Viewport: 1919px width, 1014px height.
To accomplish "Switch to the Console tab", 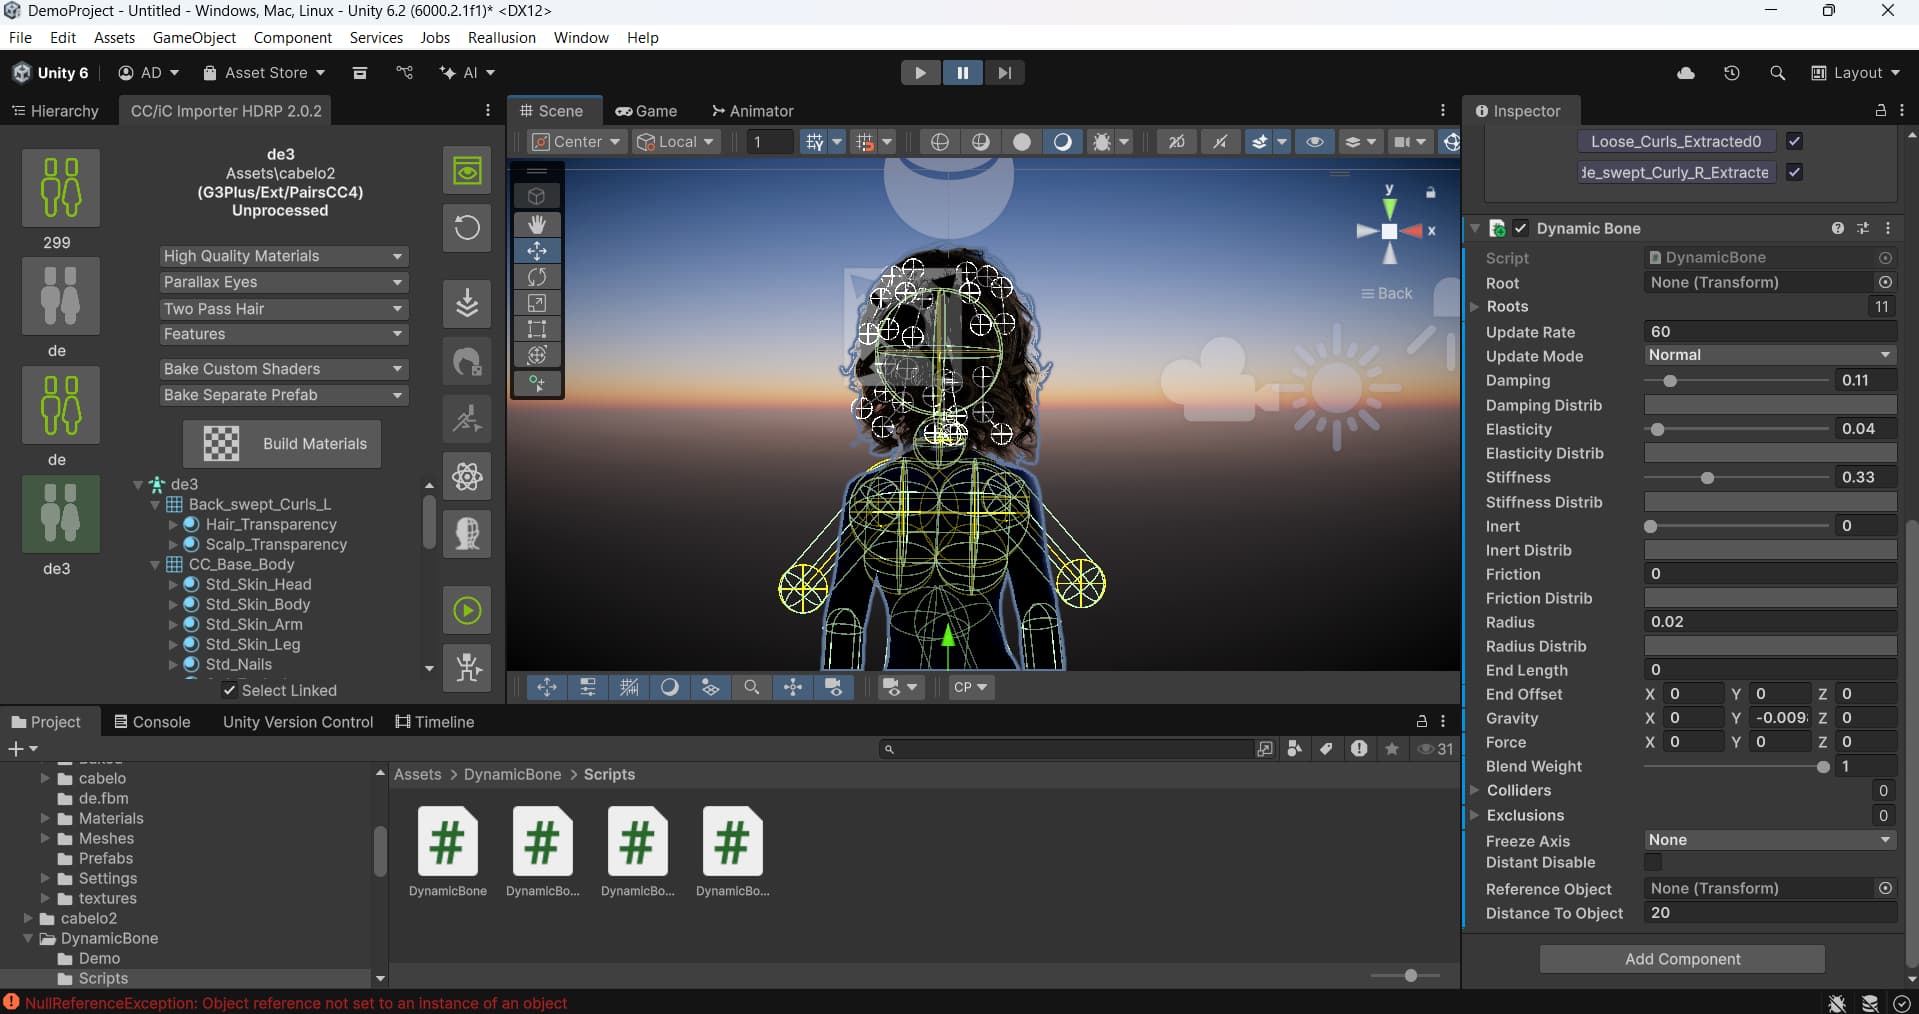I will [x=152, y=722].
